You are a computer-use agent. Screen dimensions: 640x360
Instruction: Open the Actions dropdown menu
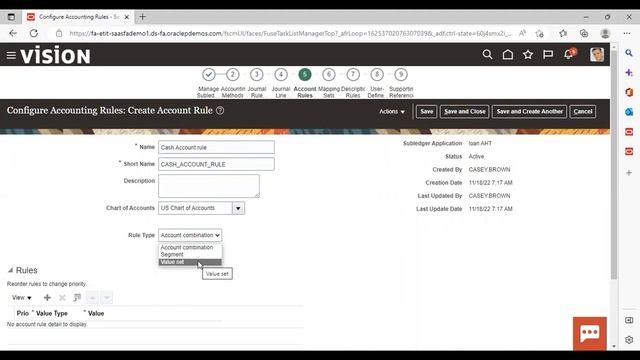pos(392,111)
